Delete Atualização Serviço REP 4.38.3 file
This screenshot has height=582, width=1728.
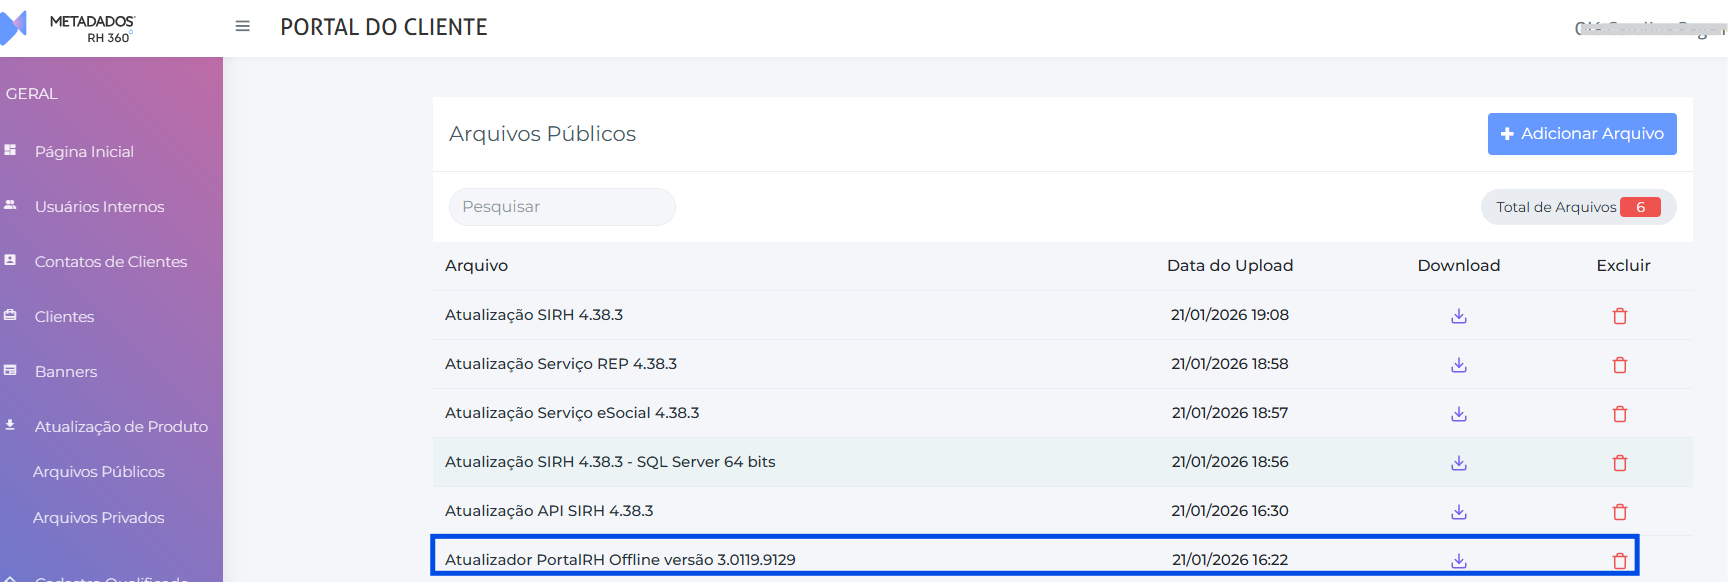[1620, 365]
